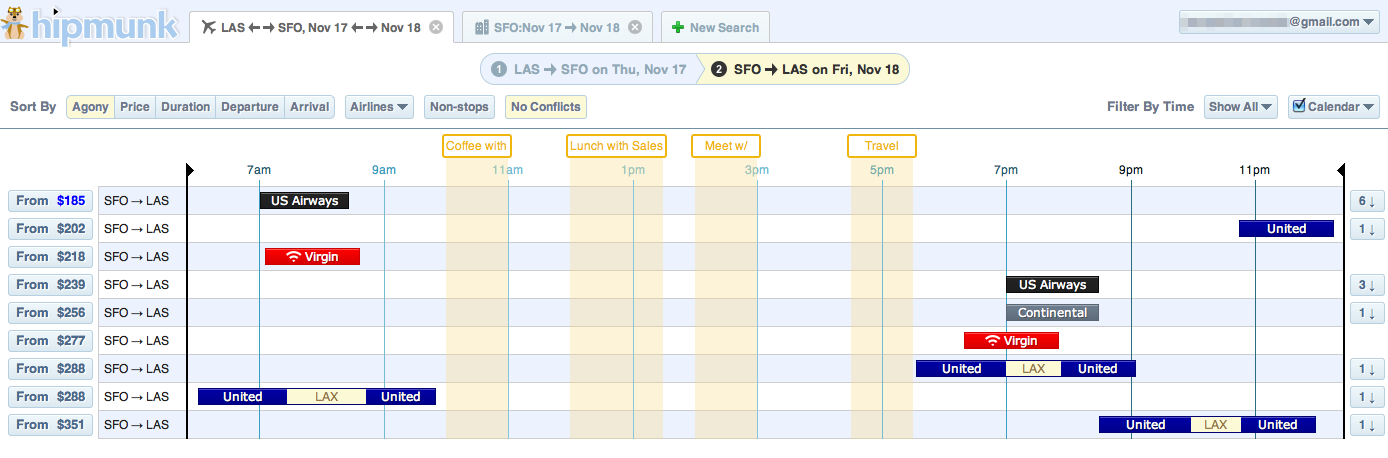Click the wifi icon on morning Virgin flight
The image size is (1388, 458).
coord(293,257)
